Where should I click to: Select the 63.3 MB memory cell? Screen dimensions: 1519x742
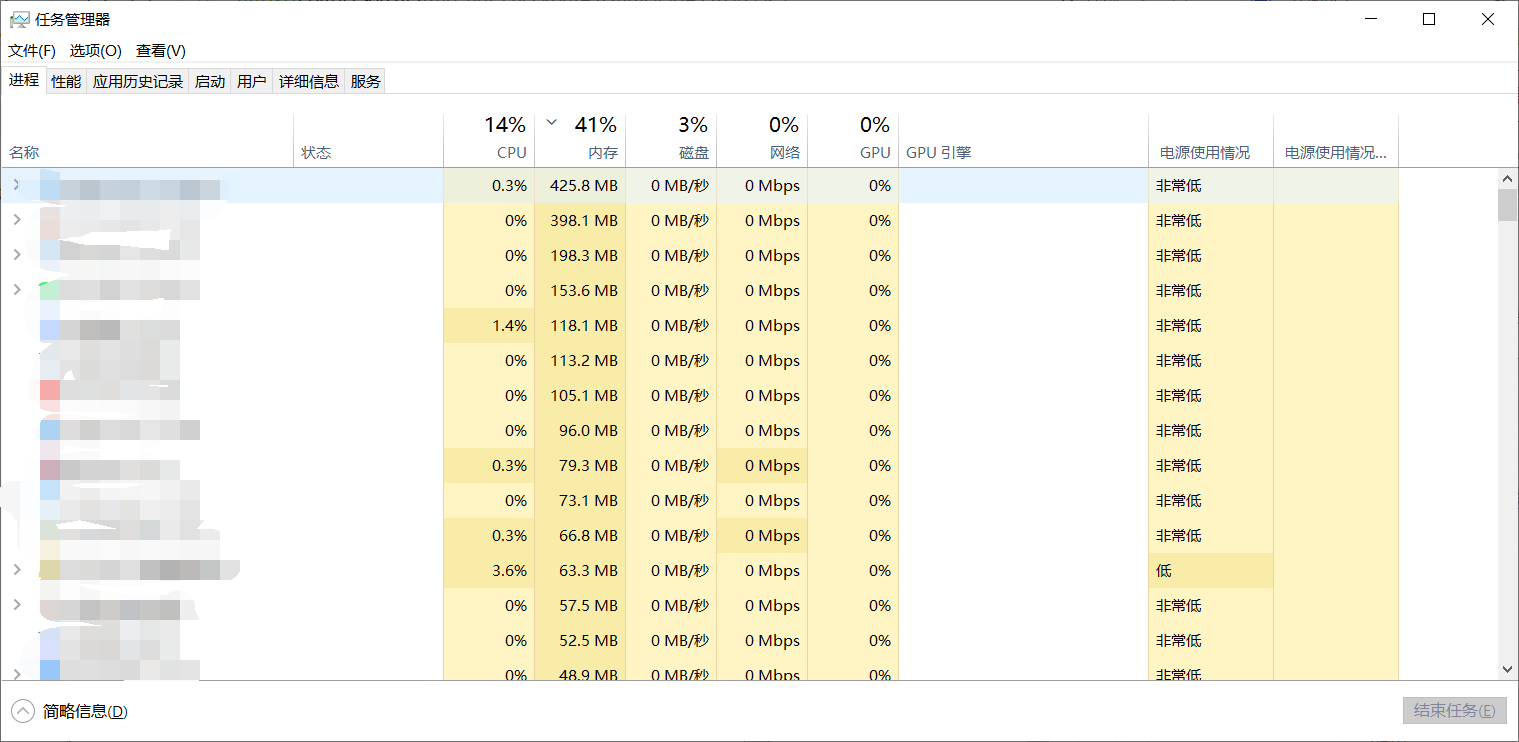click(580, 570)
